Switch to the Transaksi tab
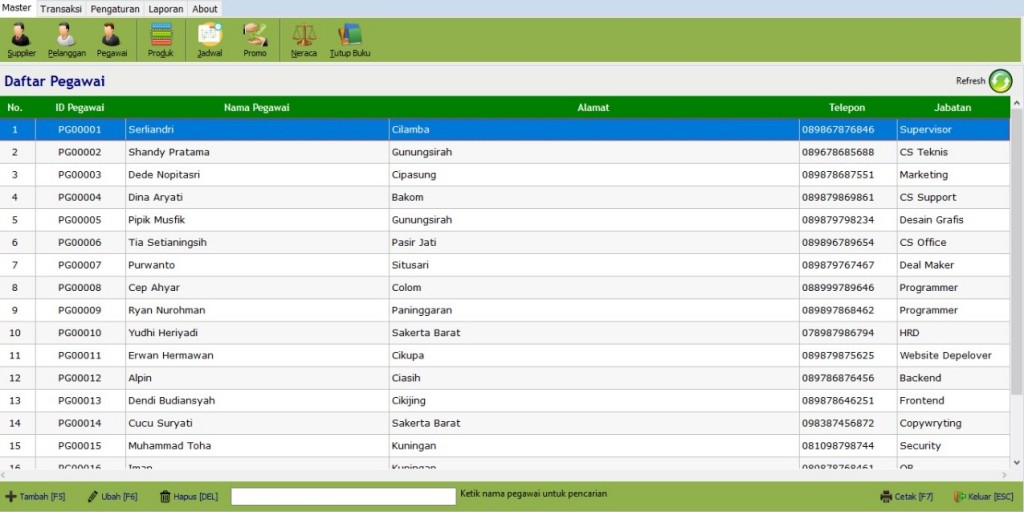 (61, 9)
